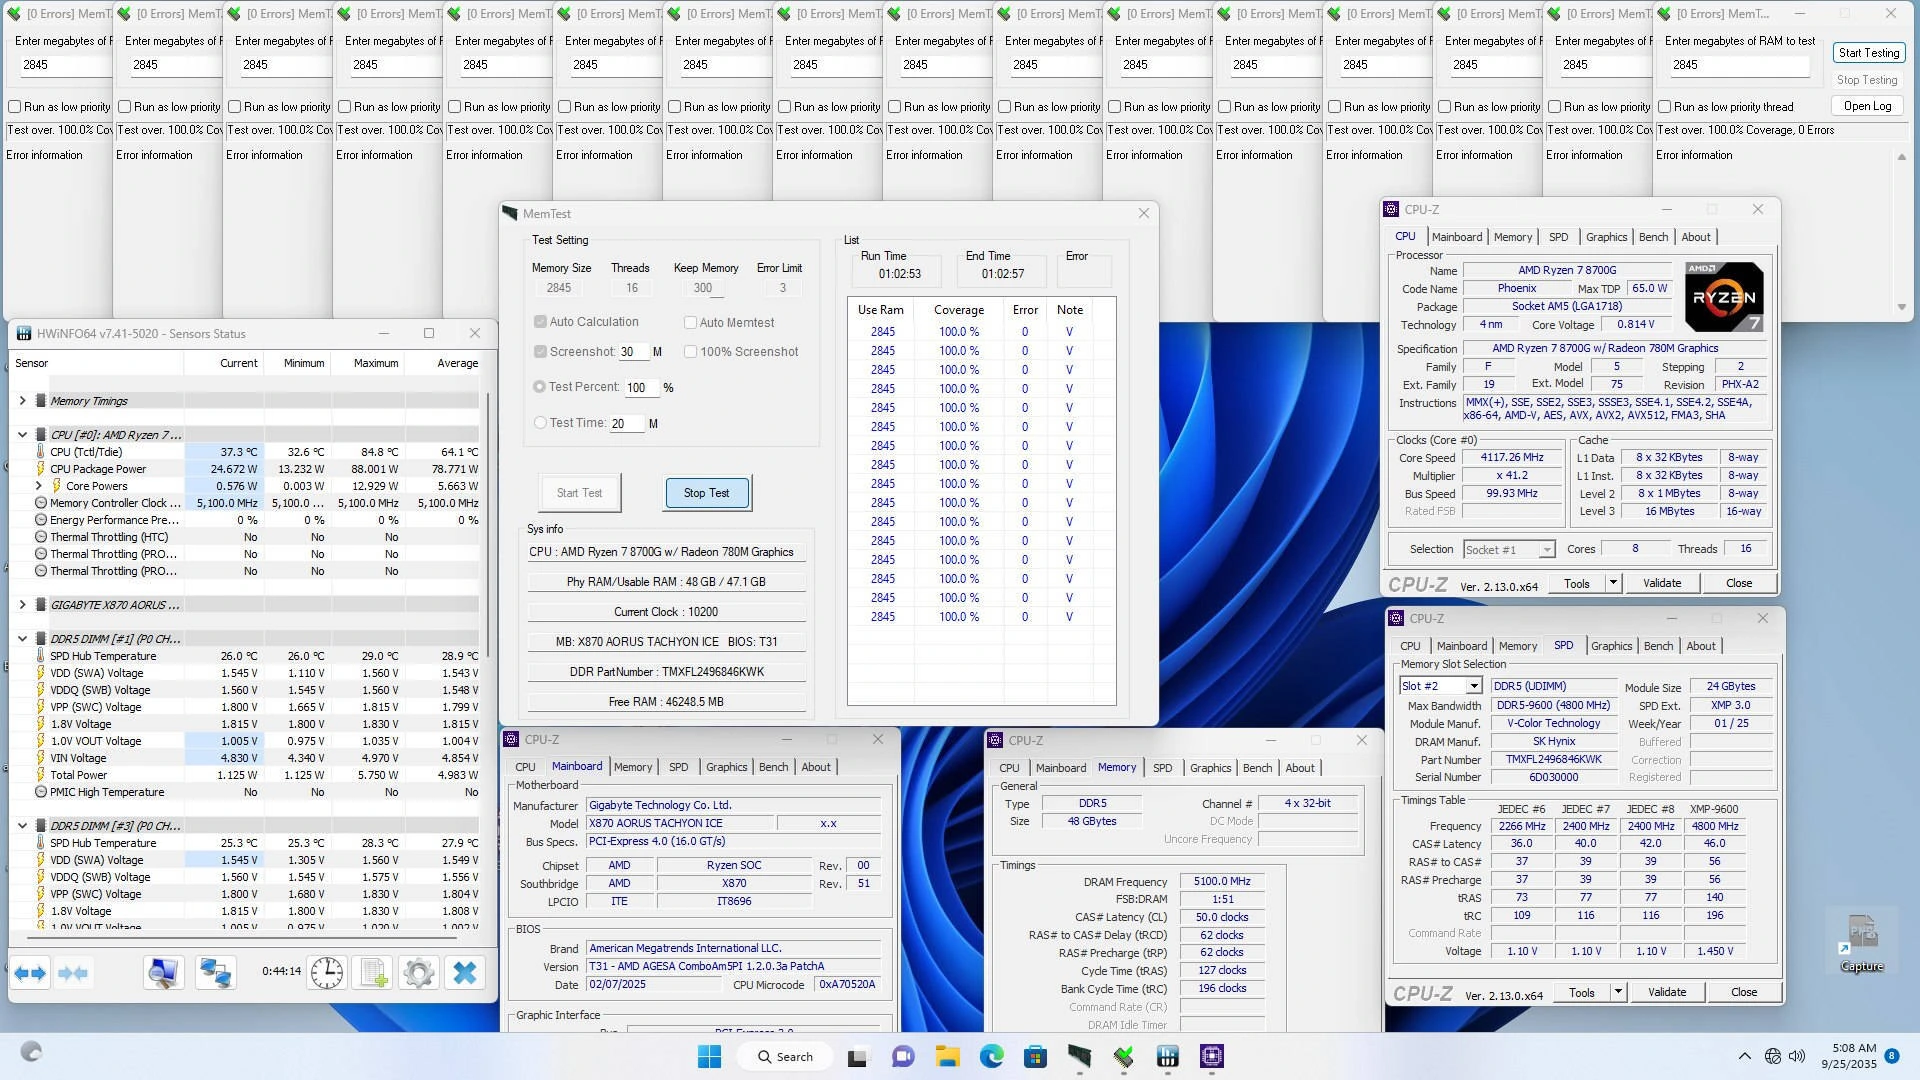The height and width of the screenshot is (1080, 1920).
Task: Open Slot #2 memory slot dropdown
Action: (1473, 686)
